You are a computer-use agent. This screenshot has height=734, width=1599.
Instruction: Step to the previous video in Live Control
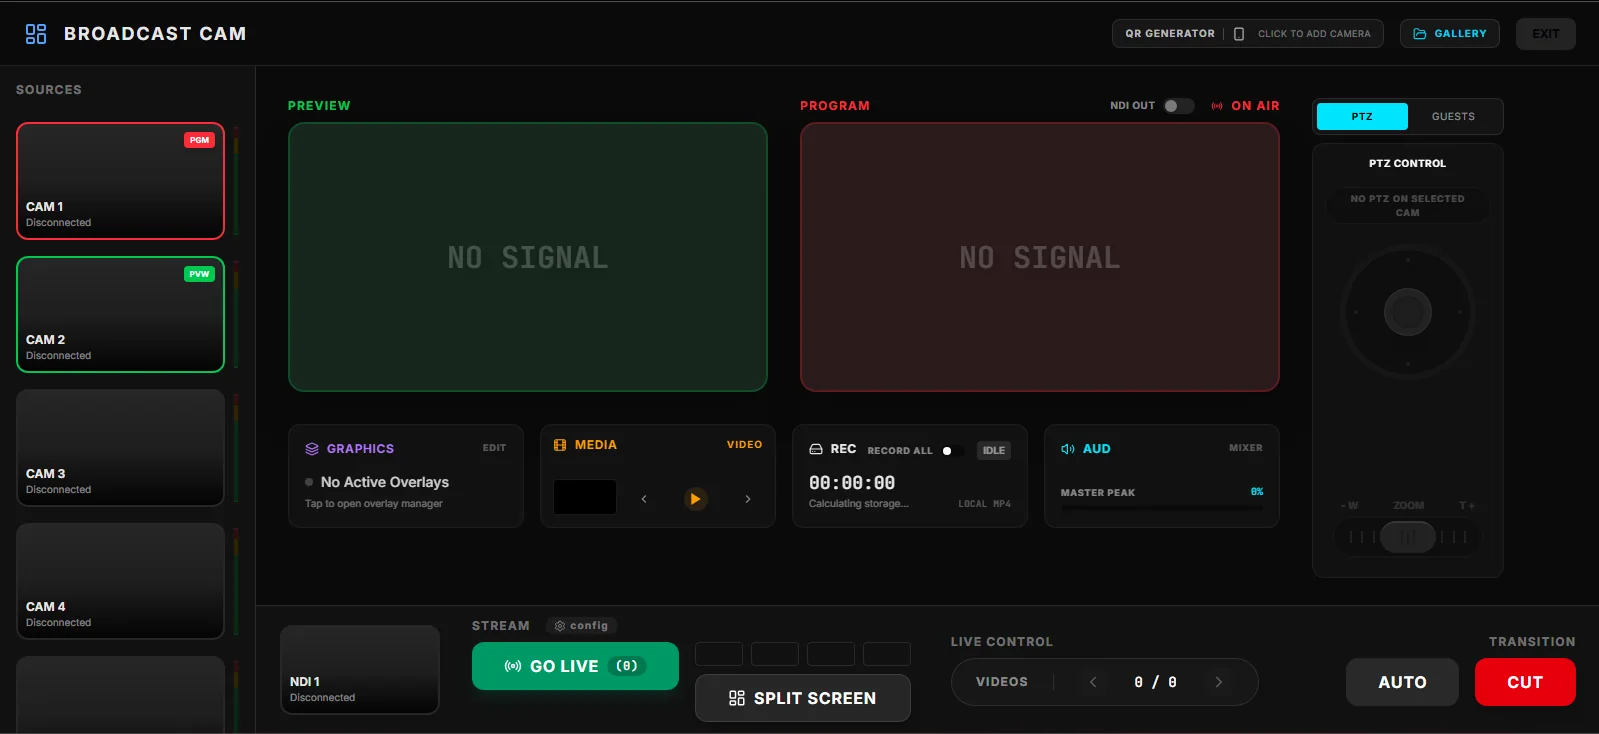click(1093, 682)
